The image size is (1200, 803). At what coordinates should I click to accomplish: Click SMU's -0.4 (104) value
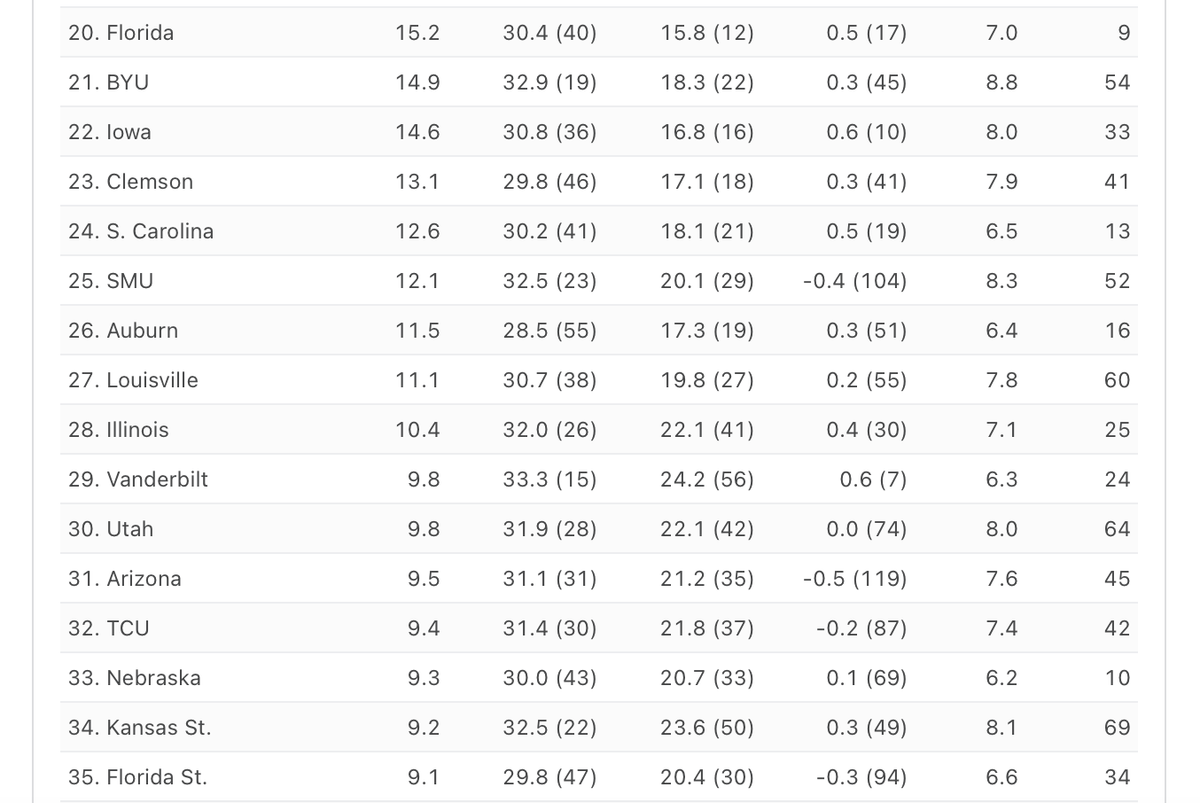pos(855,281)
